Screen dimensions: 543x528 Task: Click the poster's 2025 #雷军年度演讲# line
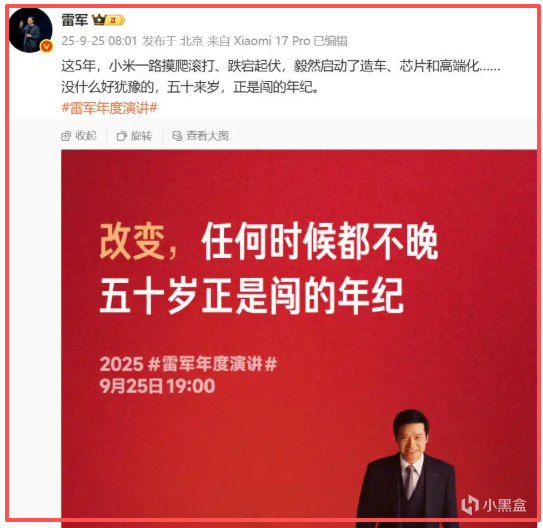(x=188, y=364)
